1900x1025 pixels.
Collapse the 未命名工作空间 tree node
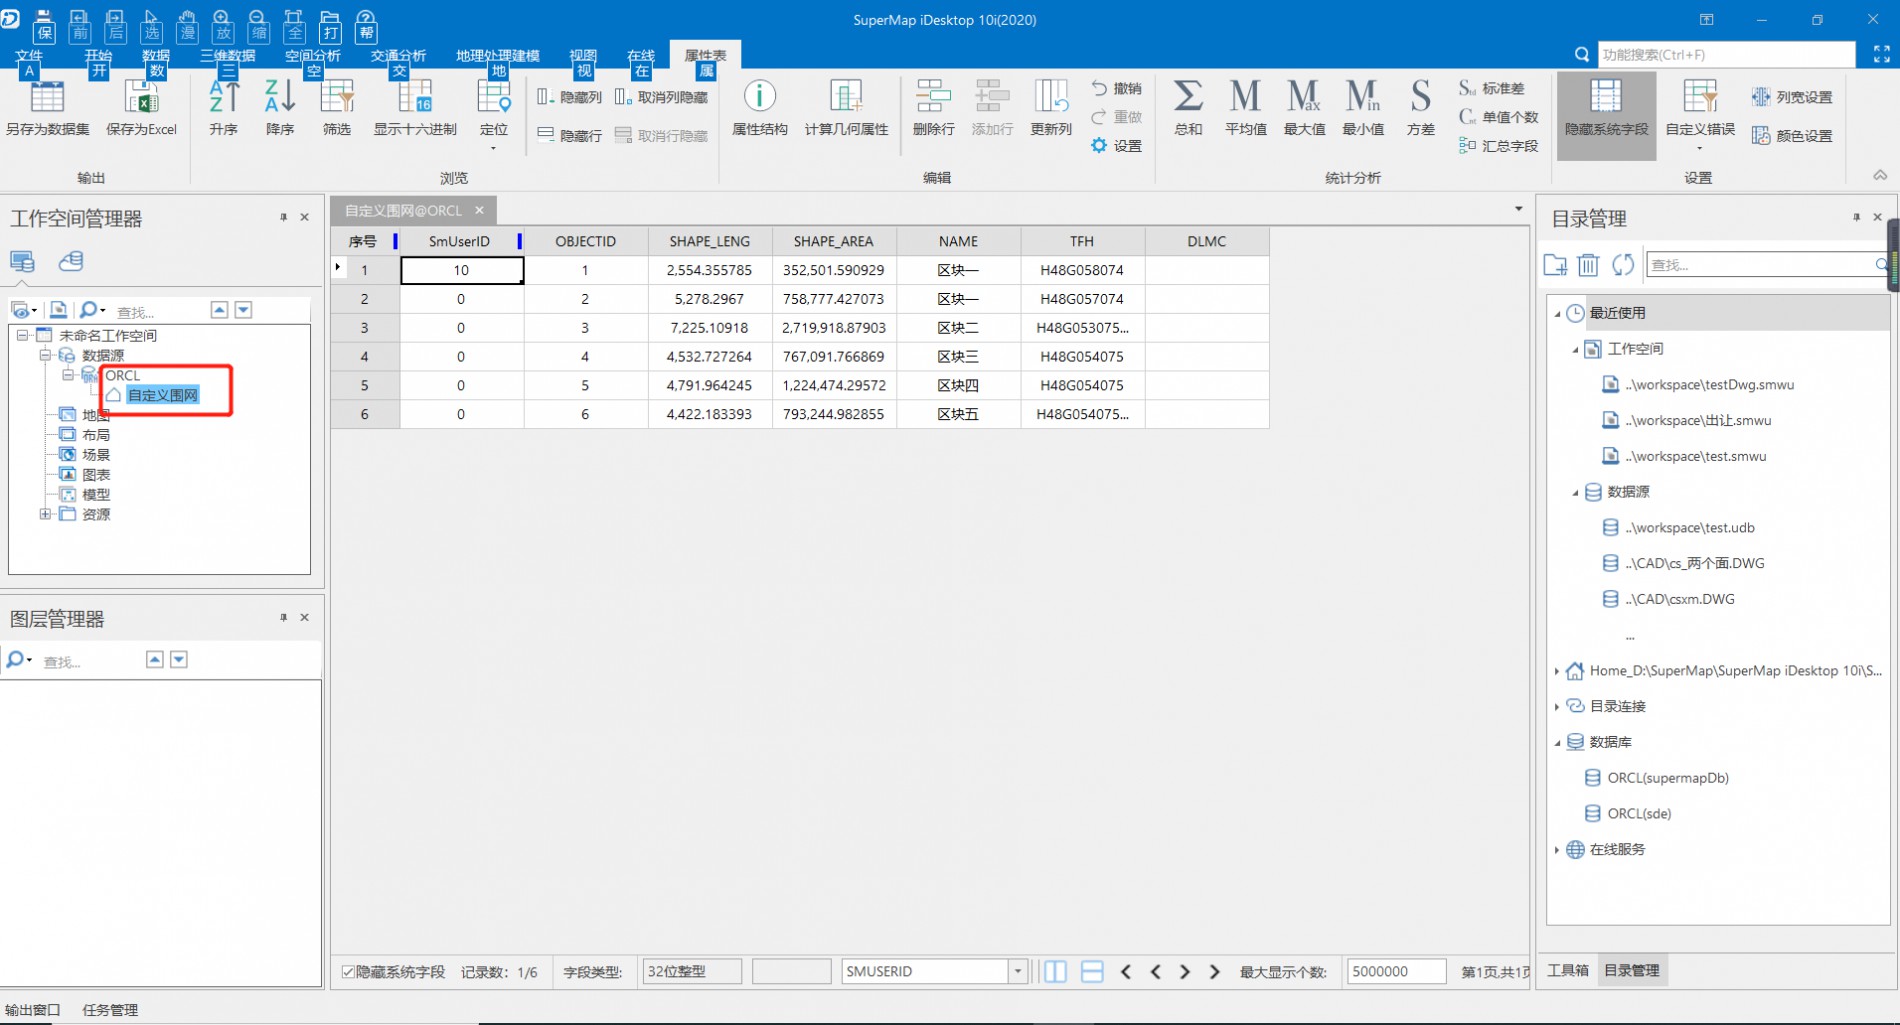point(22,335)
